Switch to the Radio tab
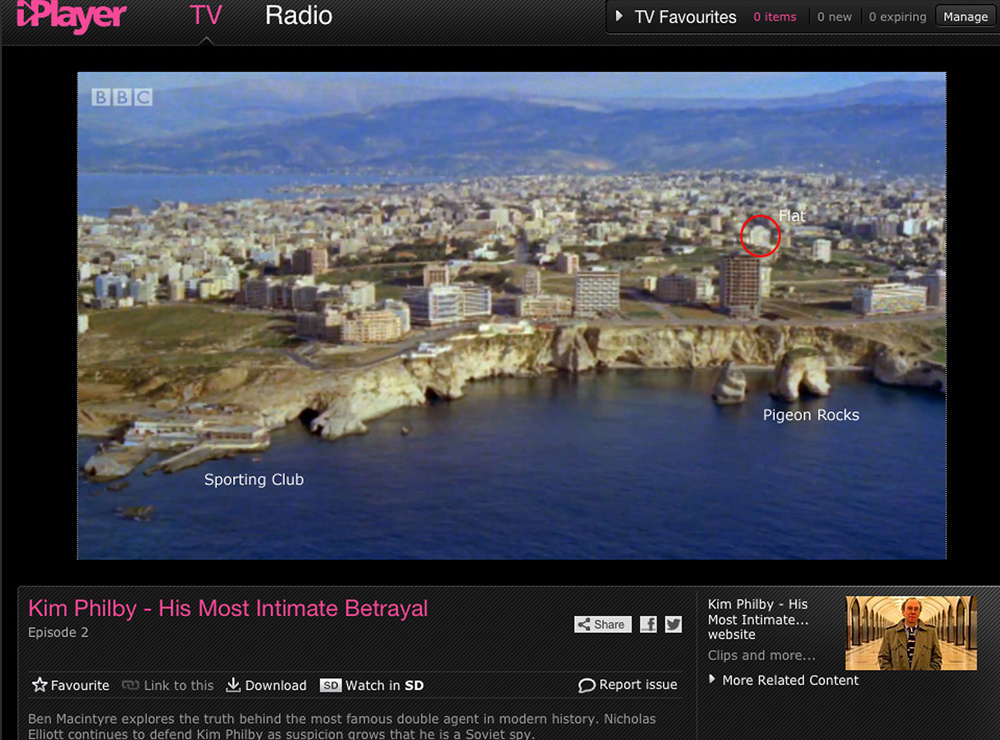 pos(298,16)
